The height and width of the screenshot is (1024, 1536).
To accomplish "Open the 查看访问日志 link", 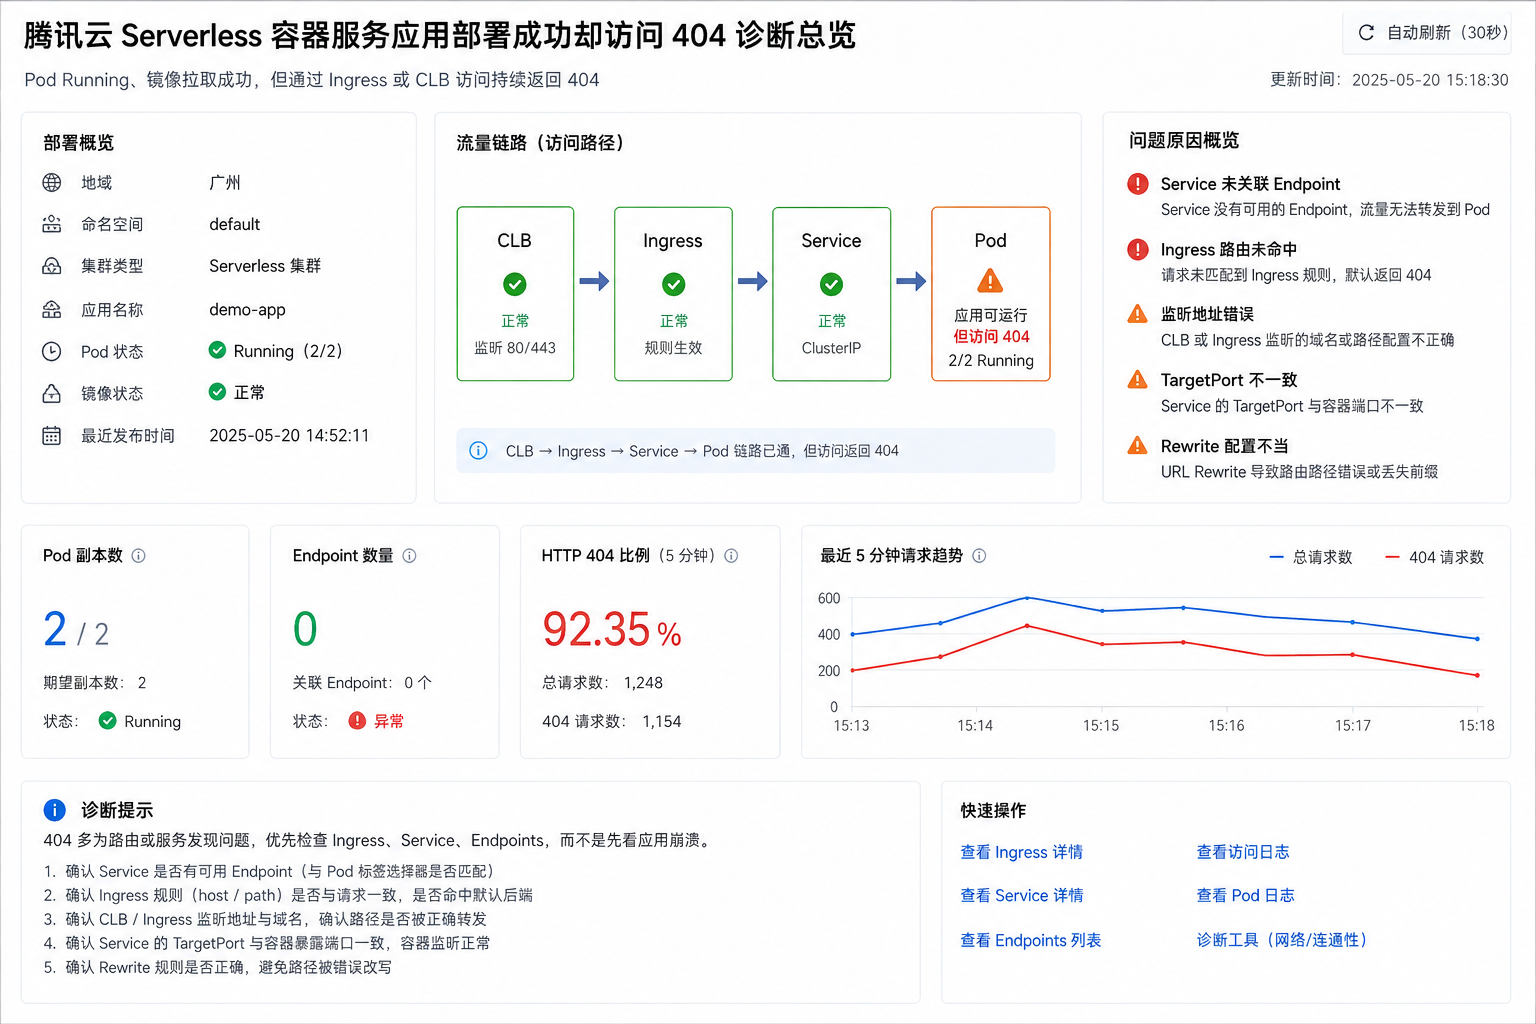I will [x=1243, y=852].
